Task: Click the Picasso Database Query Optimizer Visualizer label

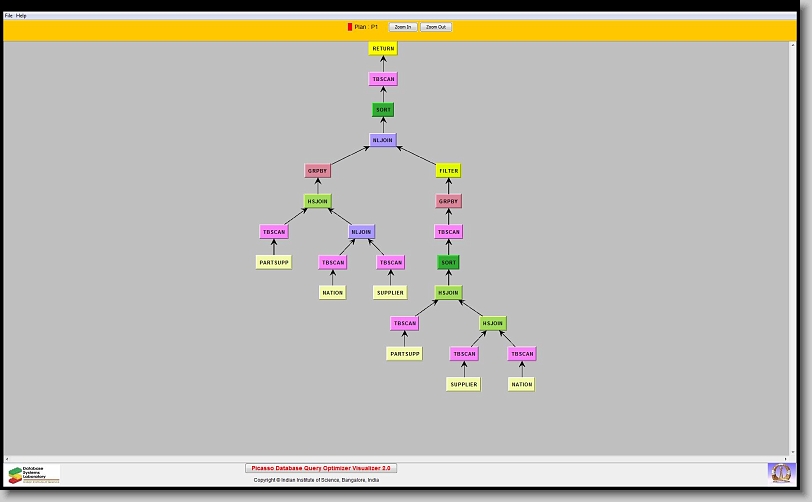Action: [x=321, y=468]
